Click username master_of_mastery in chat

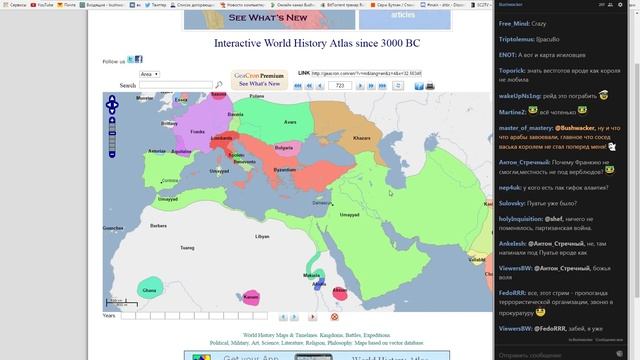(x=526, y=128)
